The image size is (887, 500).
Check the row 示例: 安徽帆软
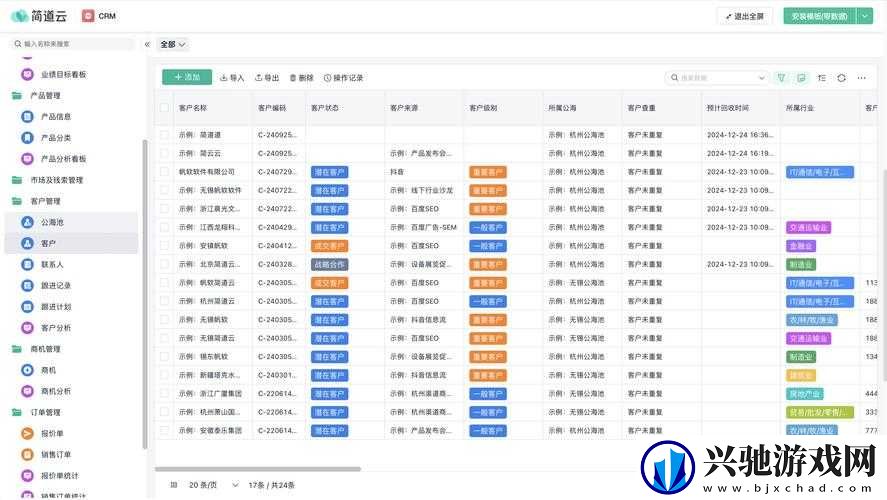pyautogui.click(x=165, y=245)
